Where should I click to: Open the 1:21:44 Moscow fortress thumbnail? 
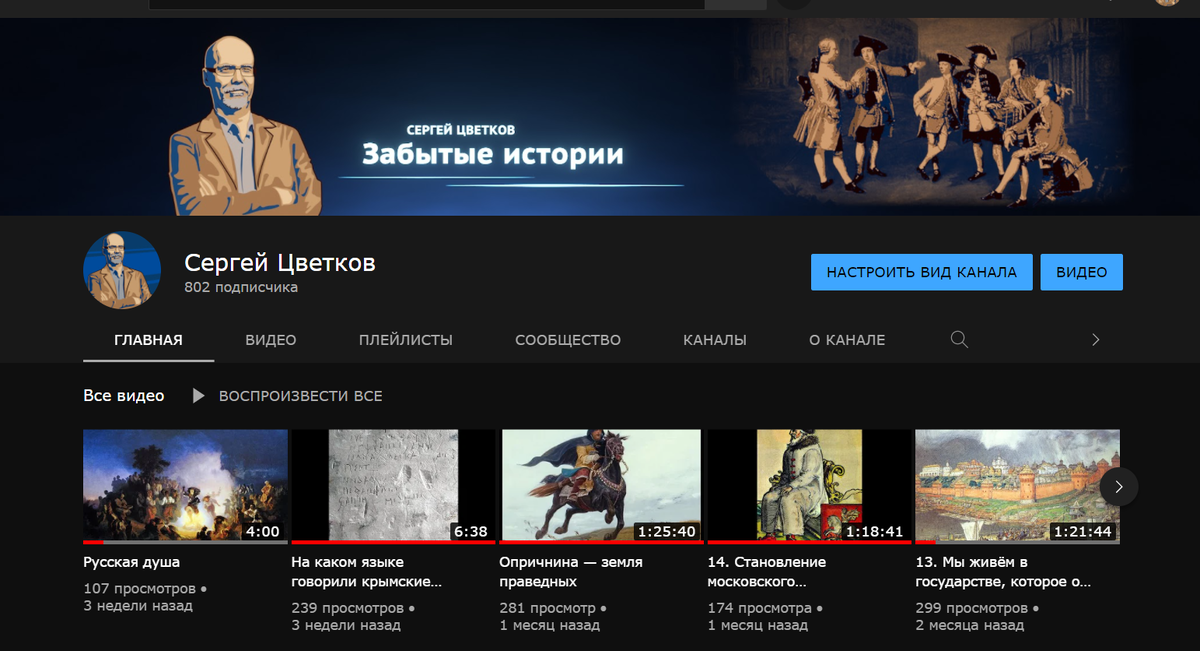click(1017, 487)
